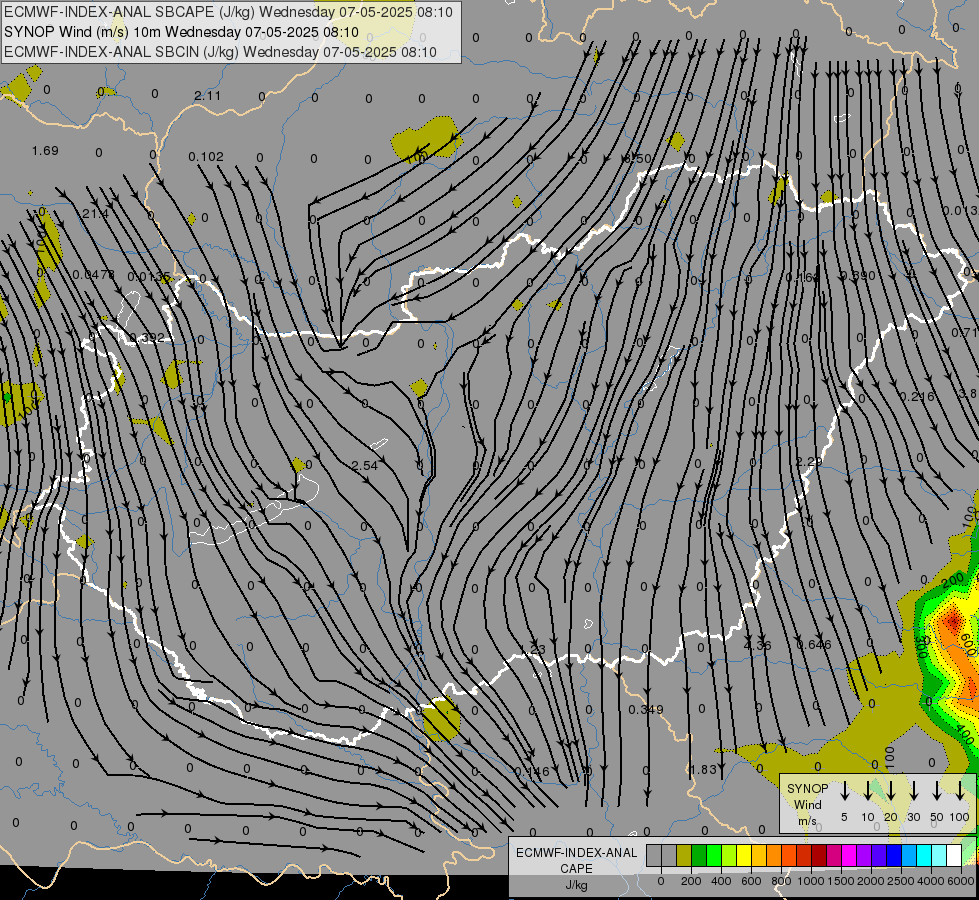Click the ECMWF-INDEX-ANAL SBCAPE title line

(x=228, y=12)
